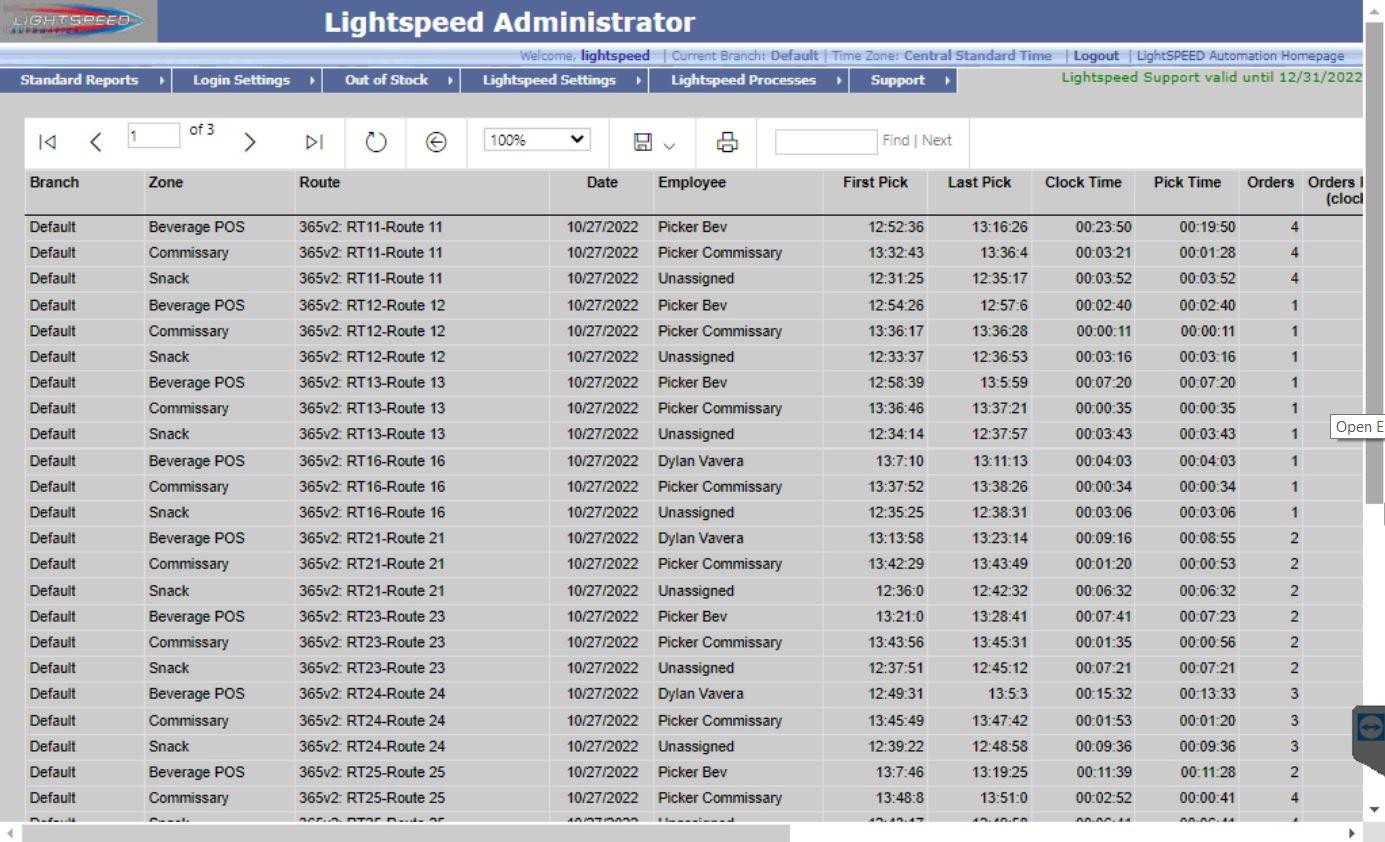Click the Branch column header
Image resolution: width=1385 pixels, height=842 pixels.
(54, 183)
